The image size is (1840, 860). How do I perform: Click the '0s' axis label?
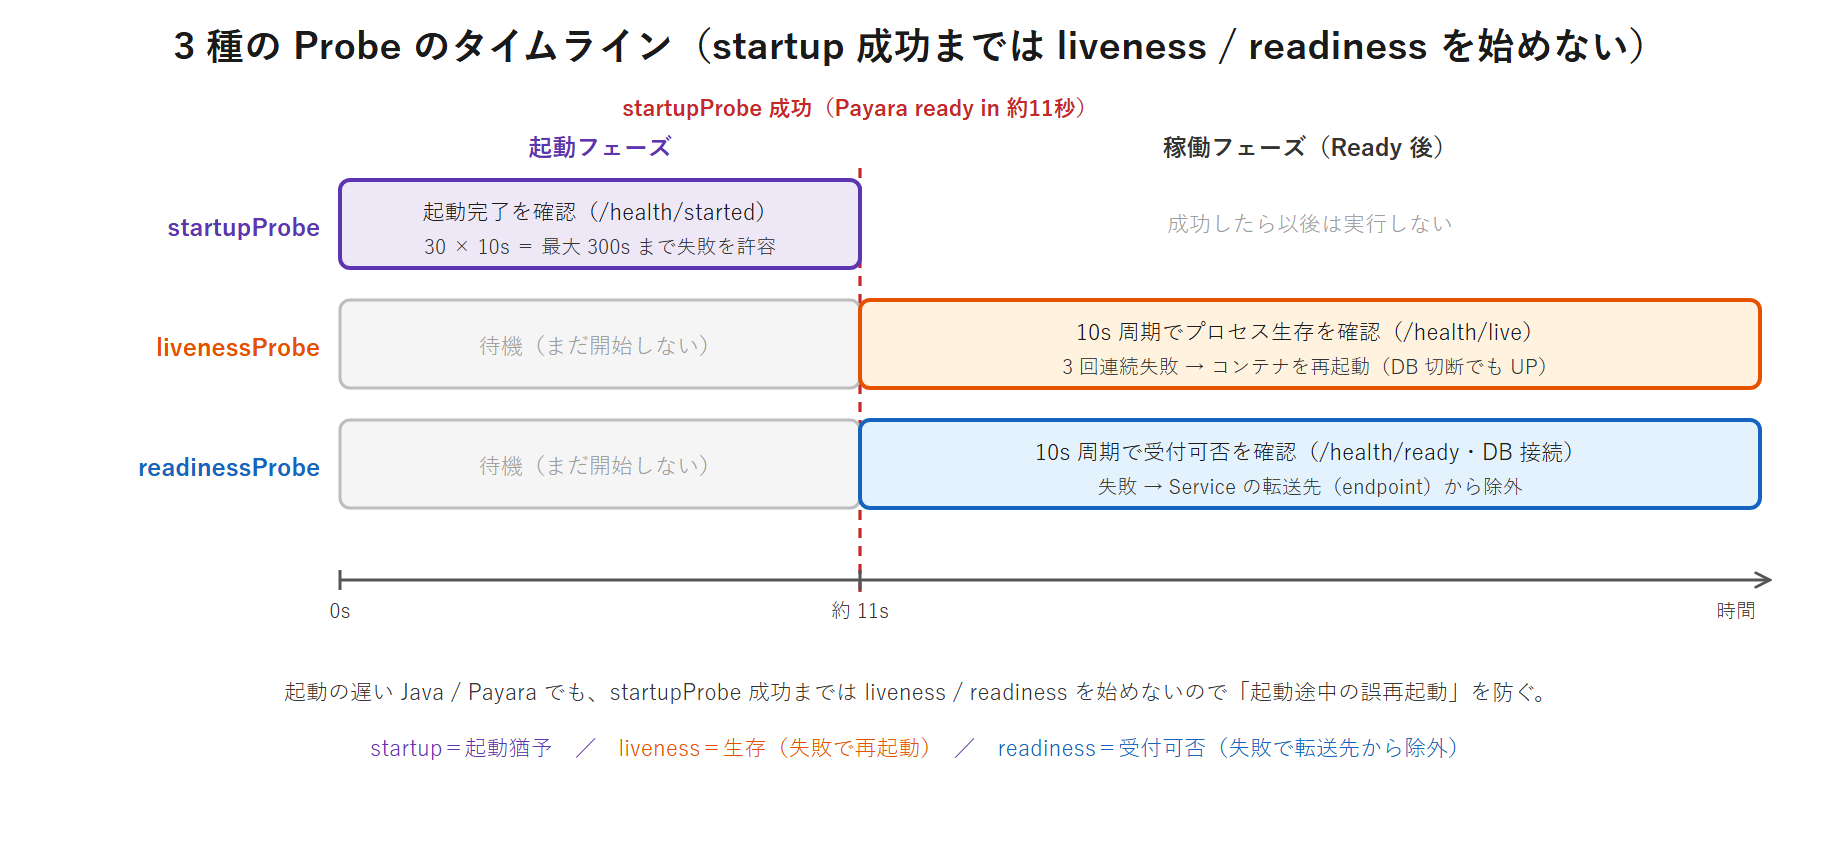(340, 611)
